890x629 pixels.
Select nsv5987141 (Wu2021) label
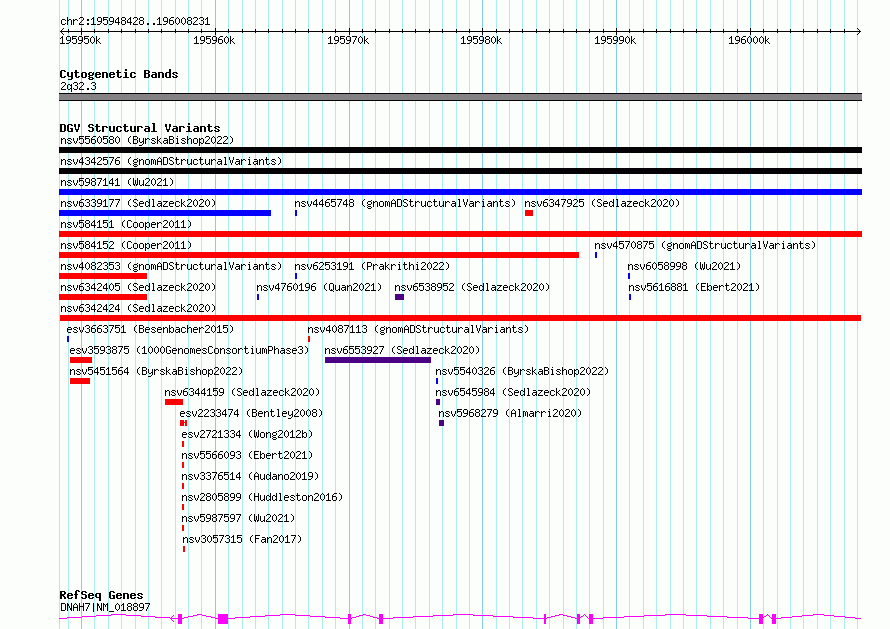click(117, 182)
